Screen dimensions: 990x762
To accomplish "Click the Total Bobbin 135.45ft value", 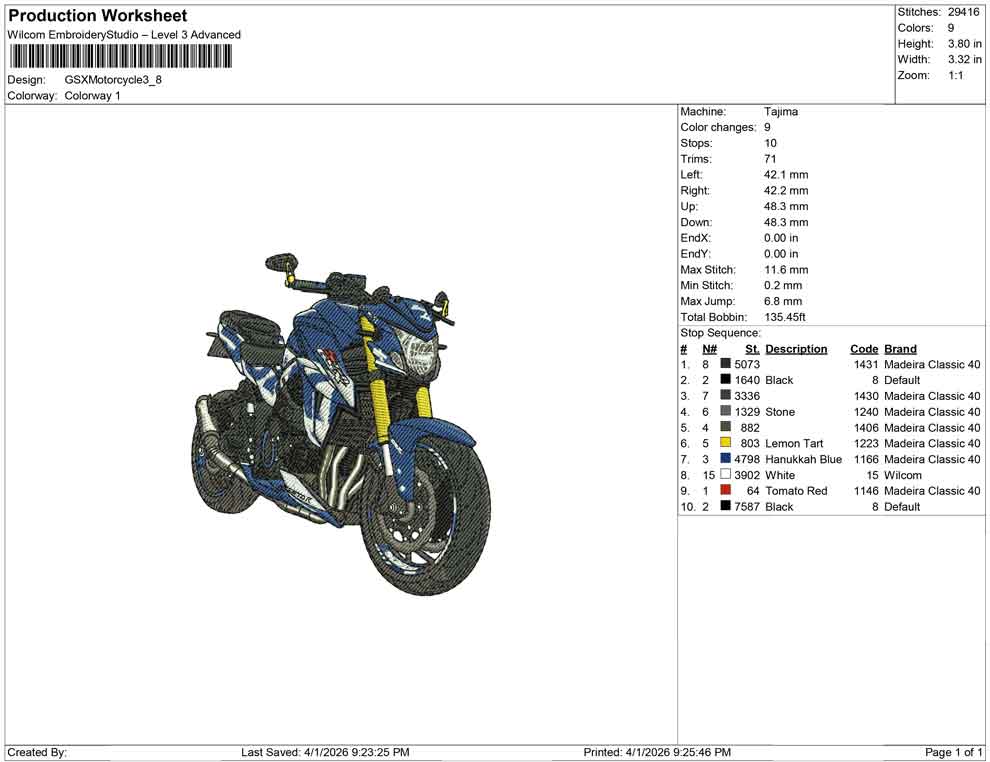I will [x=784, y=317].
